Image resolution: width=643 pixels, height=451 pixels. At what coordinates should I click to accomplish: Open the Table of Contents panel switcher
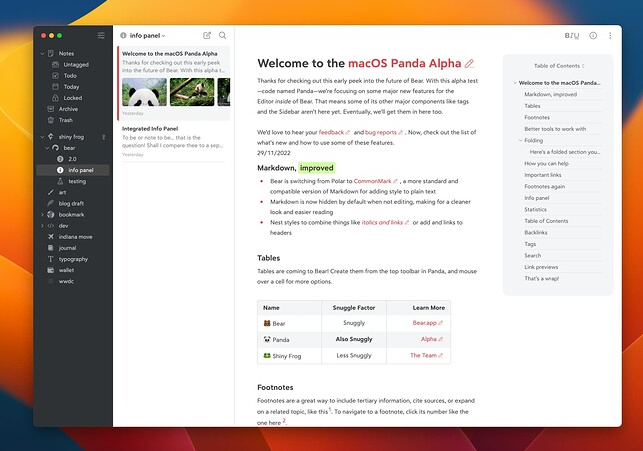559,66
